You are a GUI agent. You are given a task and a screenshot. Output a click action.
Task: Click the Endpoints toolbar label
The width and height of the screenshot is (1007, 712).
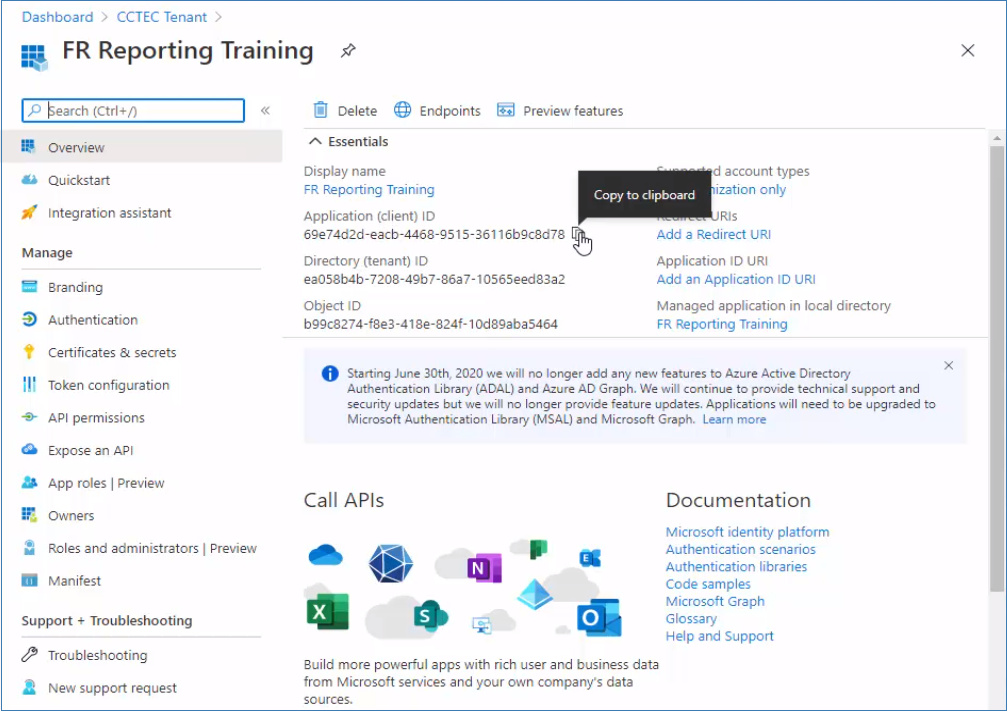[x=450, y=111]
